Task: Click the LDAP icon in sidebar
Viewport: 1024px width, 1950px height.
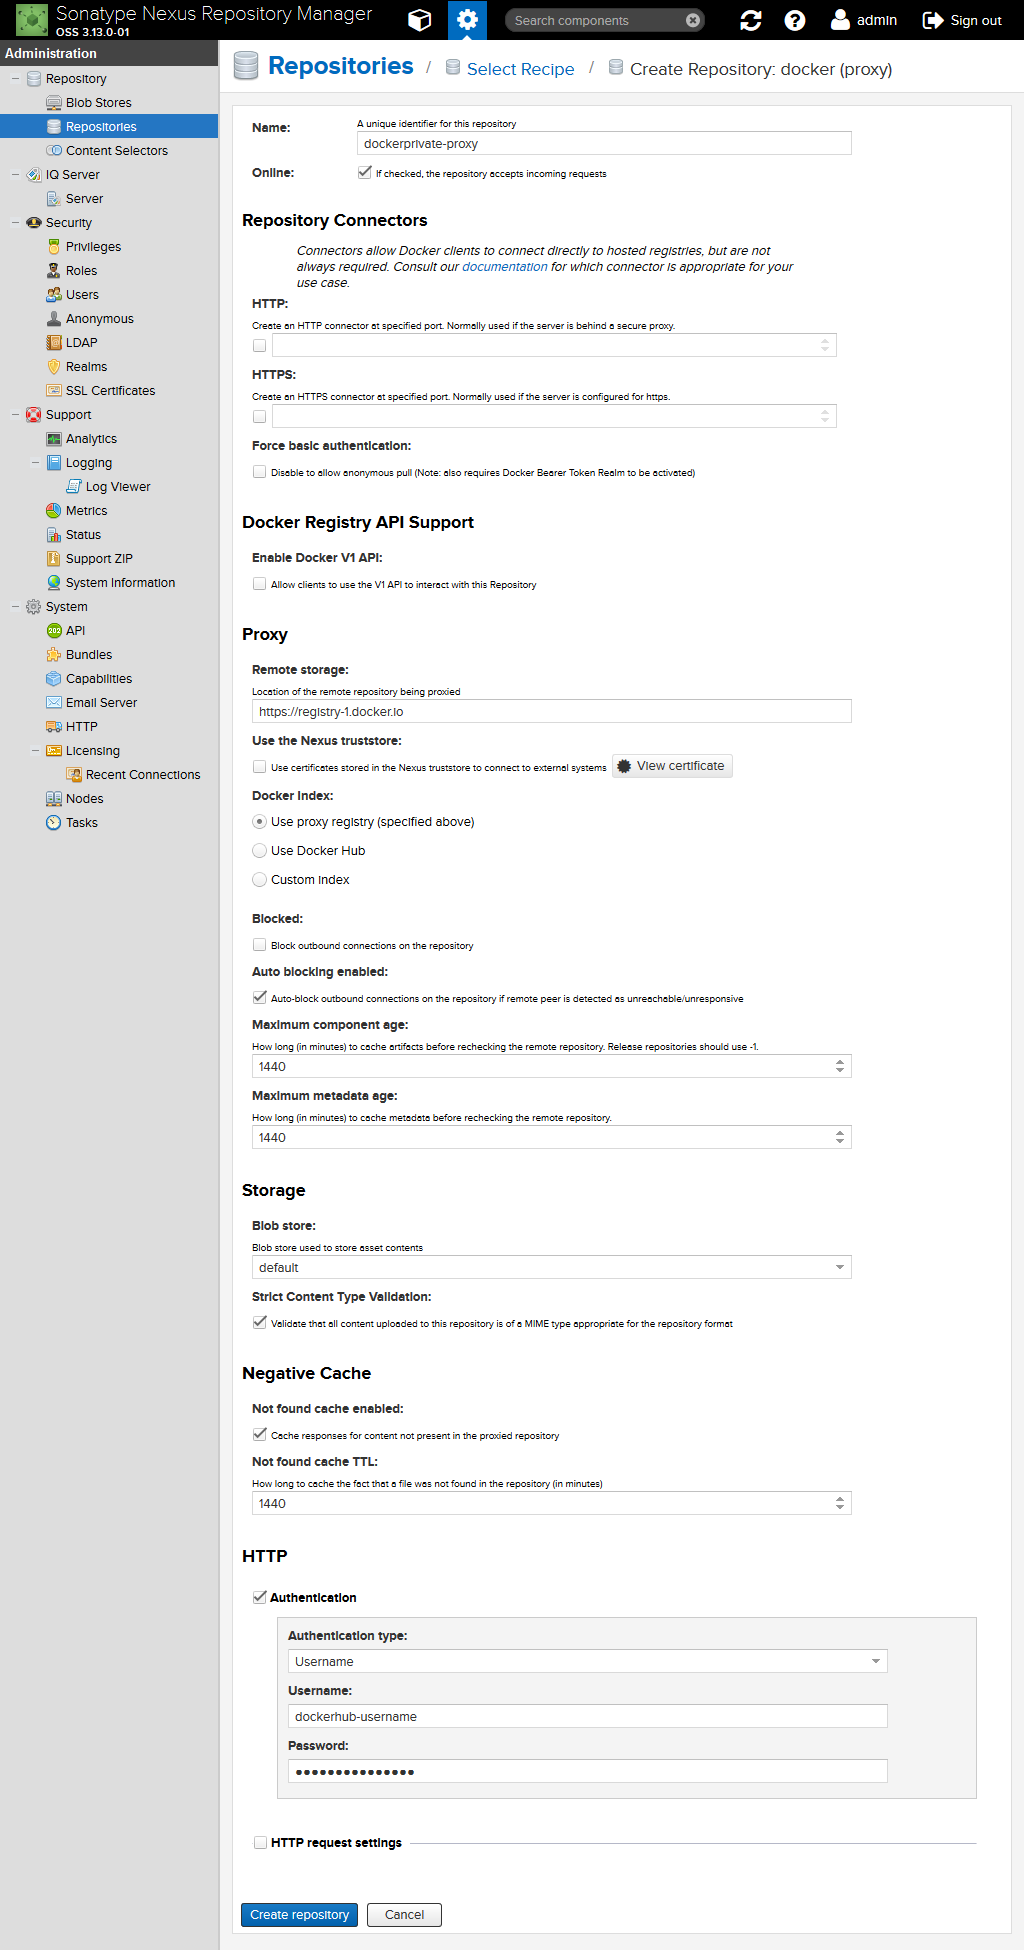Action: point(54,343)
